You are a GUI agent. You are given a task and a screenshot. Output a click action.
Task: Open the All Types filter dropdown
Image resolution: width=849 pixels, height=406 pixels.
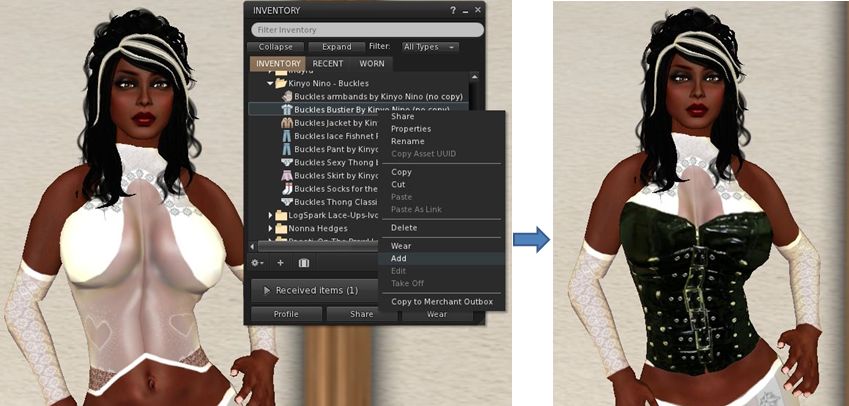(429, 47)
